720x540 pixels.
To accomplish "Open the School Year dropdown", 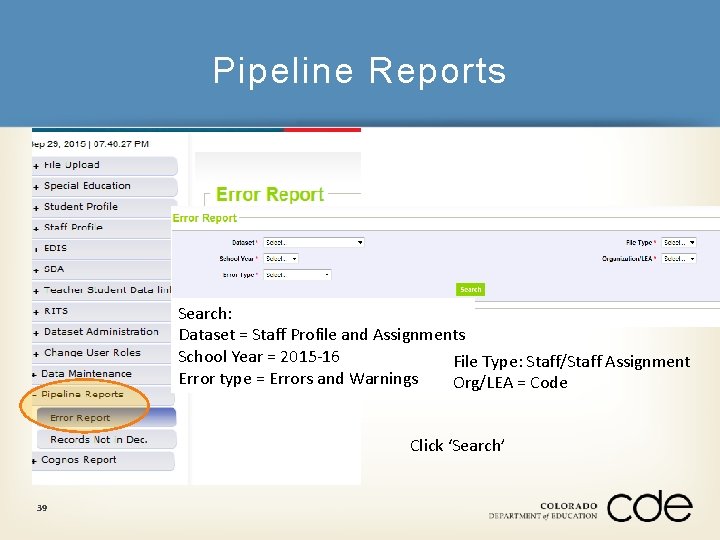I will click(281, 259).
